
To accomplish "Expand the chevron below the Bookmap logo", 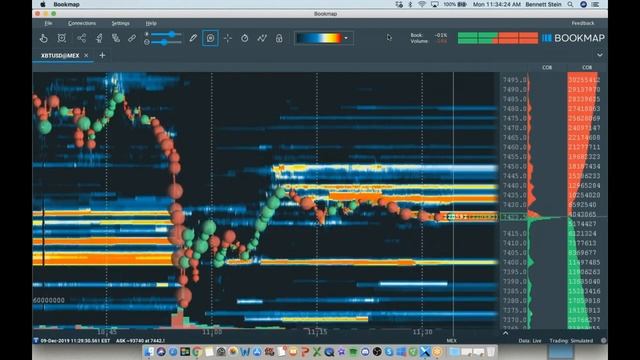I will point(600,55).
